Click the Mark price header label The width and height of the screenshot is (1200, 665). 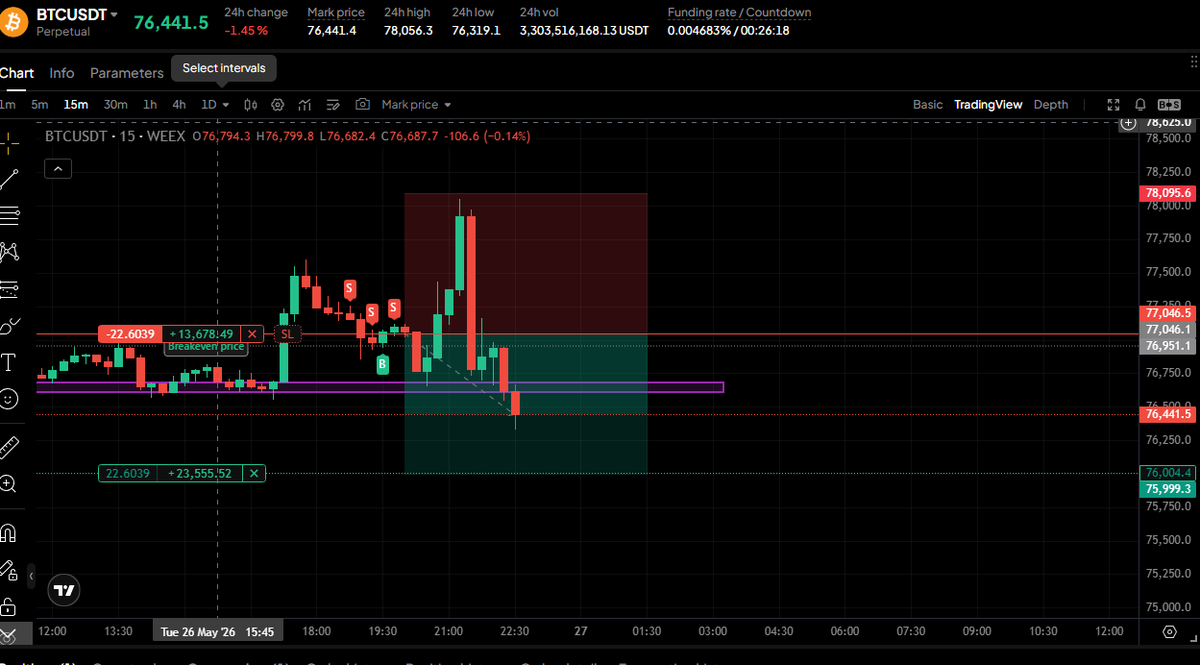pos(335,13)
